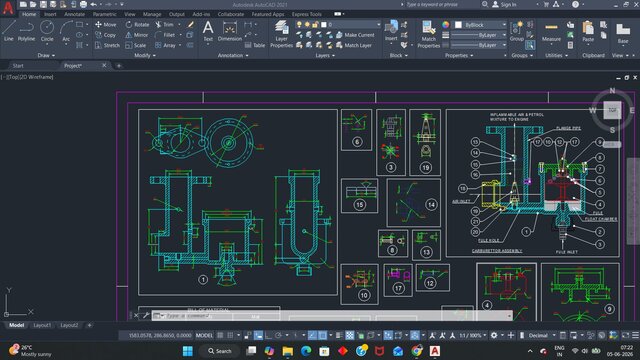Toggle object snap in status bar
Image resolution: width=640 pixels, height=360 pixels.
pos(322,336)
